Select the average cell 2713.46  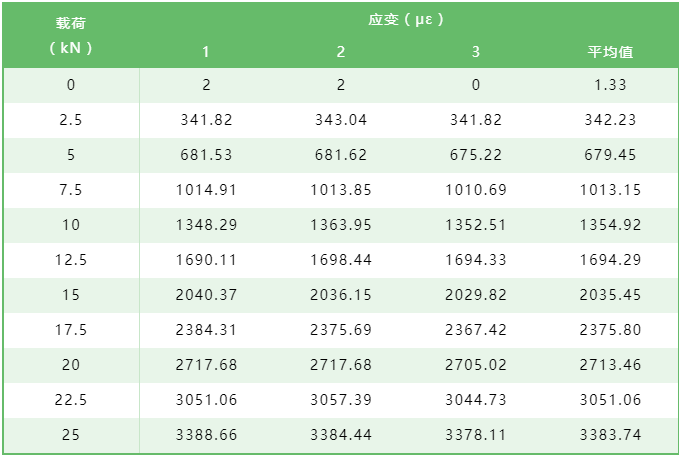pyautogui.click(x=610, y=365)
